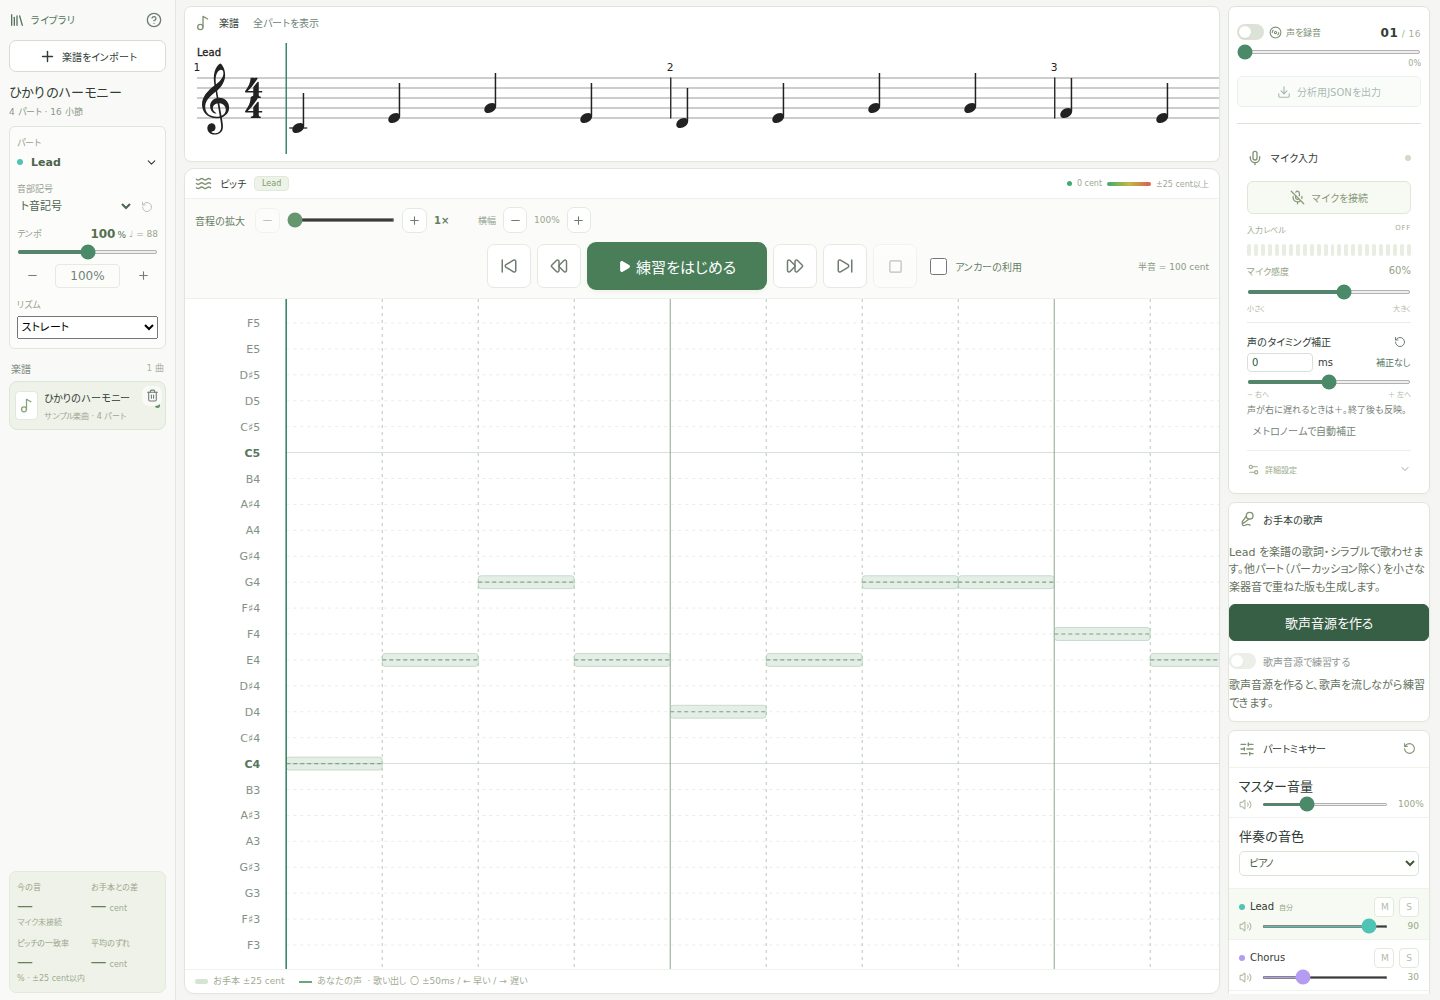Click the 楽譜をインポート button

87,56
